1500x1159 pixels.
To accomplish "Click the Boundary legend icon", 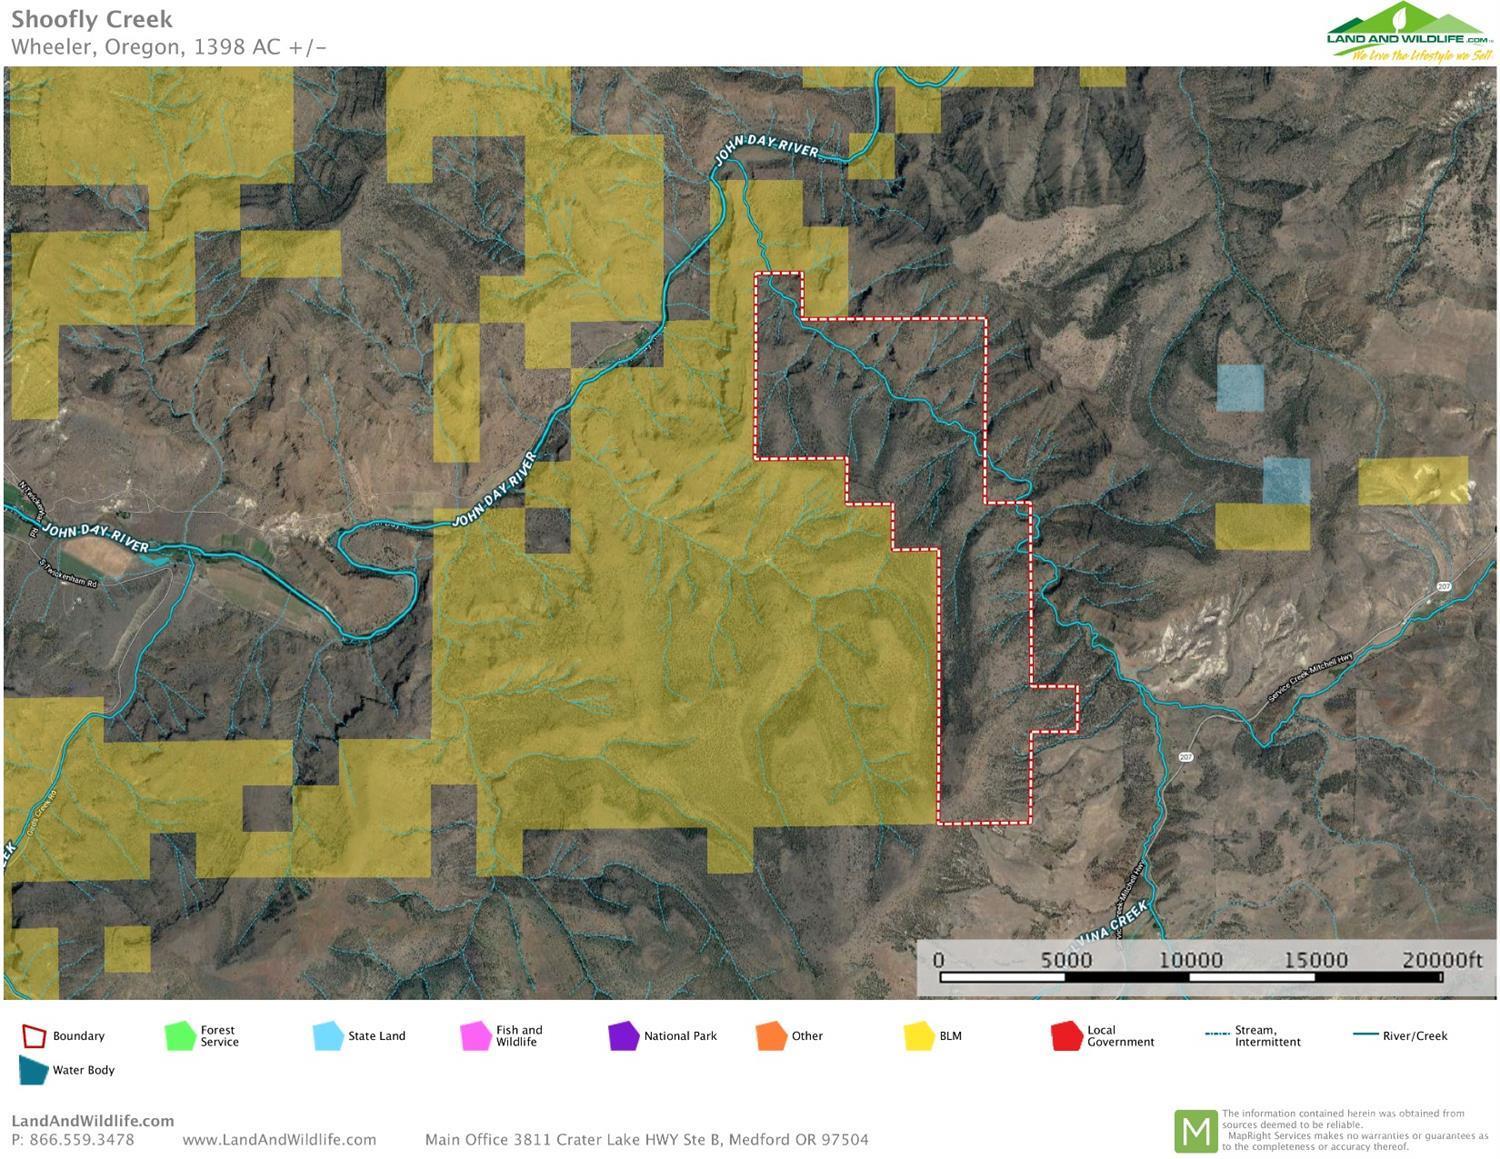I will [x=34, y=1036].
